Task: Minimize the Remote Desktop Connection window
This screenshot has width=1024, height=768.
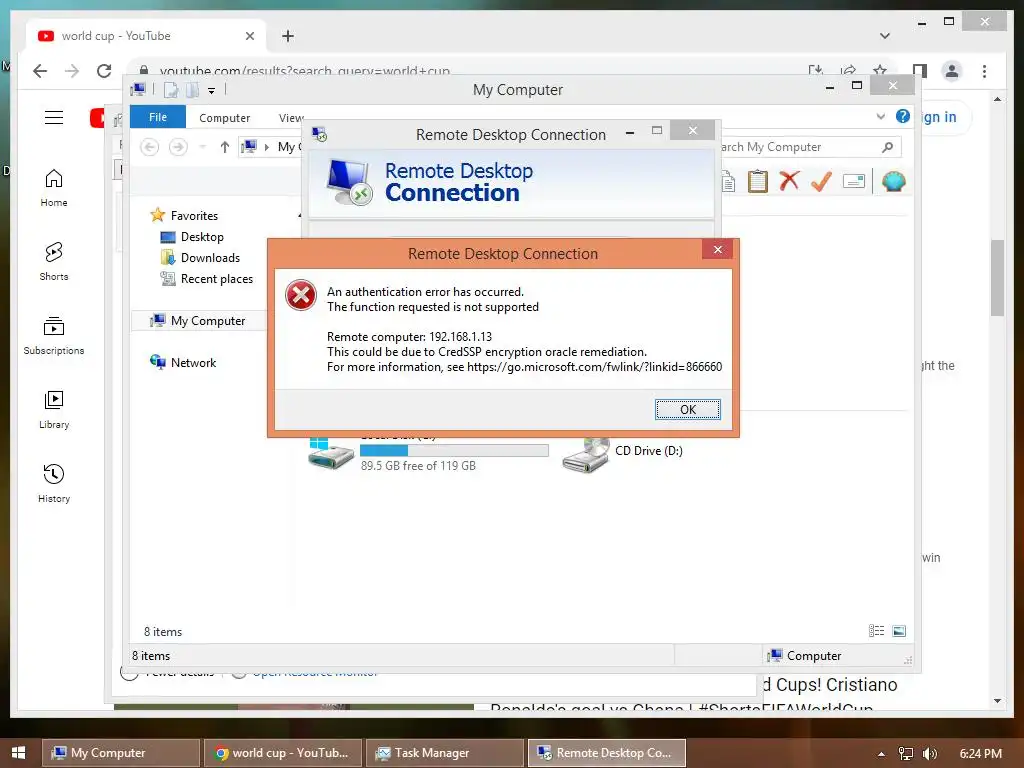Action: tap(630, 133)
